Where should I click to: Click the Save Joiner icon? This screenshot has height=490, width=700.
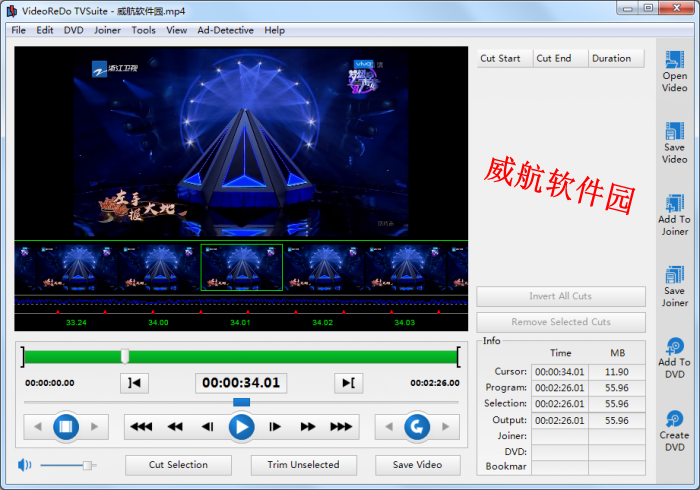(x=675, y=286)
